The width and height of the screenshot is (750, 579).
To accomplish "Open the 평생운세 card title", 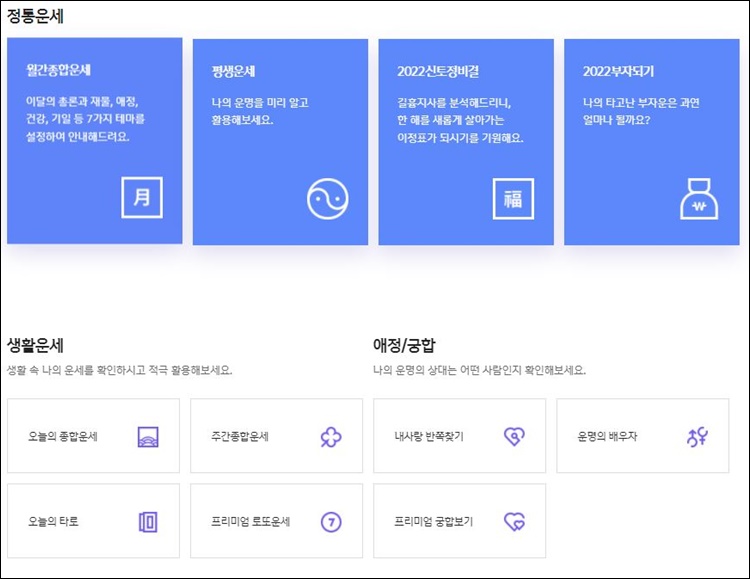I will pyautogui.click(x=233, y=72).
